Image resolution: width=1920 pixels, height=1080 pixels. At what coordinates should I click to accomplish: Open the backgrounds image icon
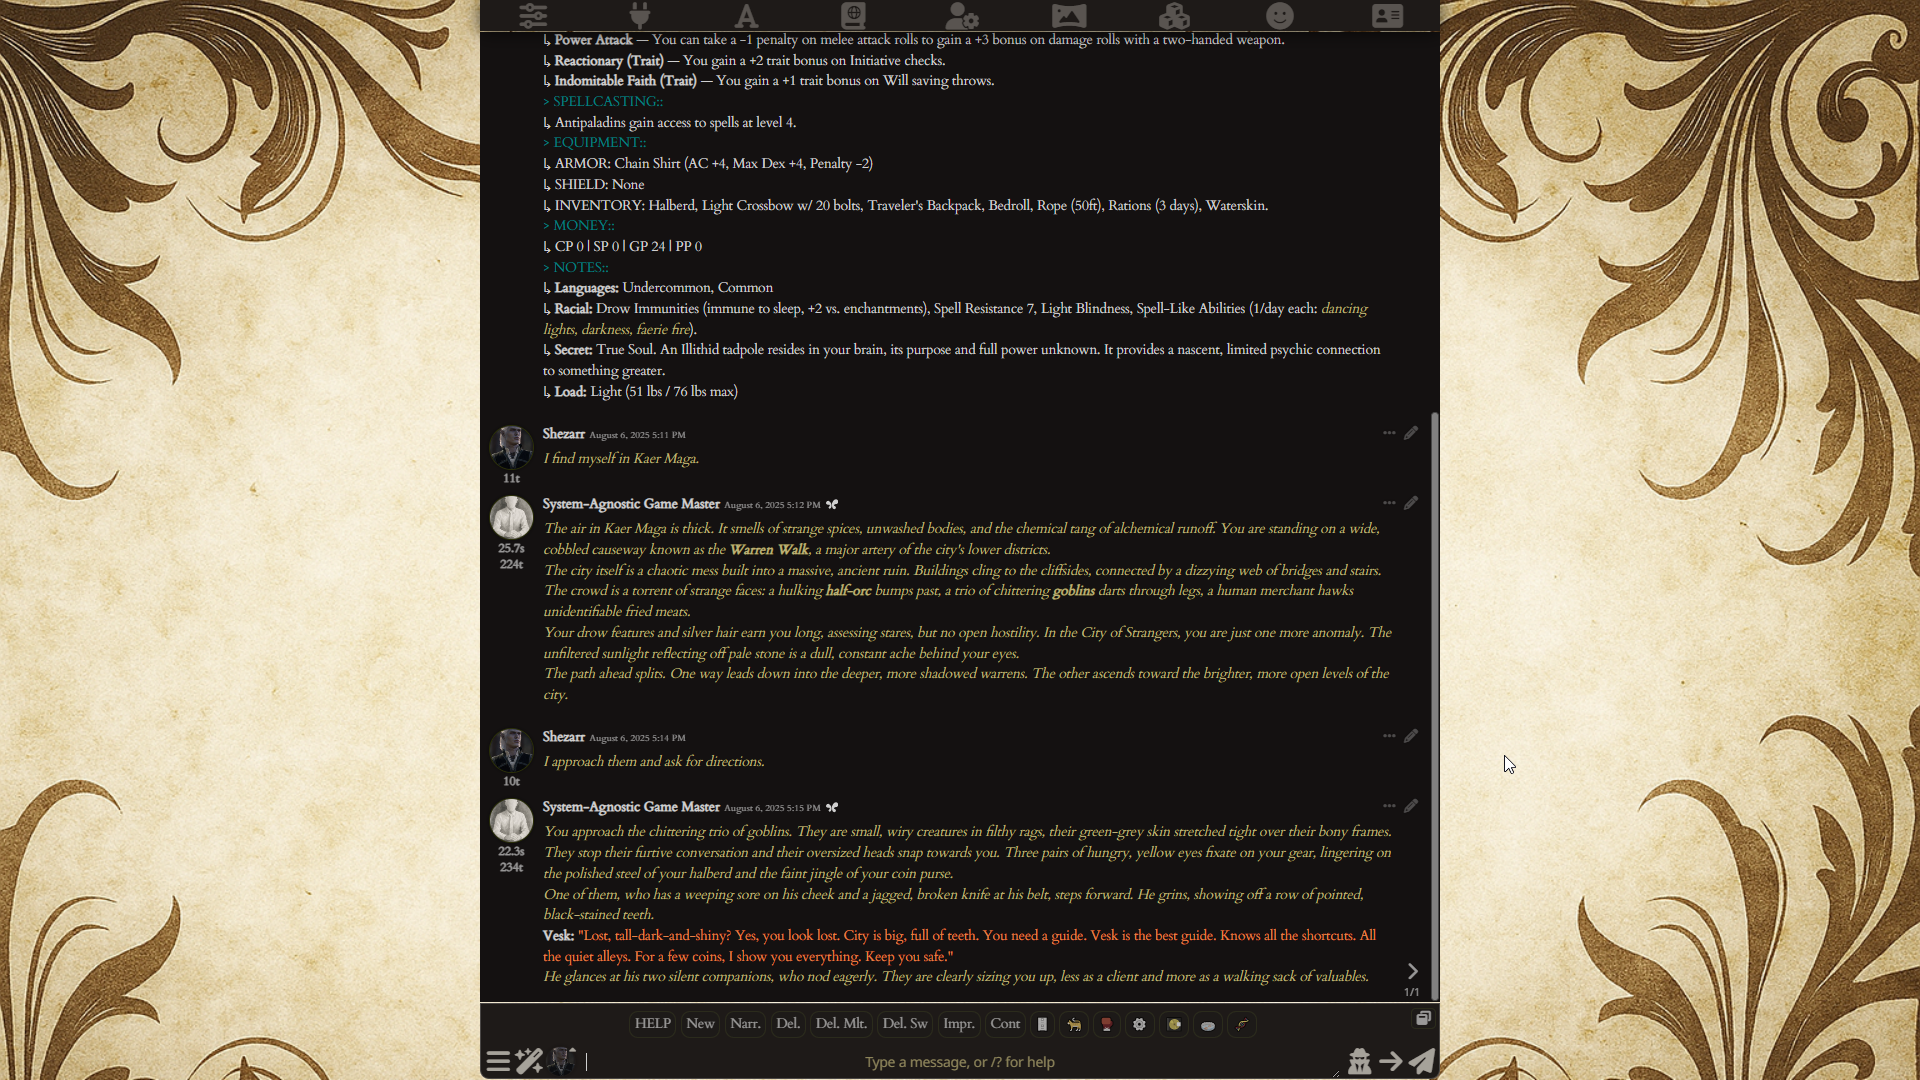click(1069, 15)
